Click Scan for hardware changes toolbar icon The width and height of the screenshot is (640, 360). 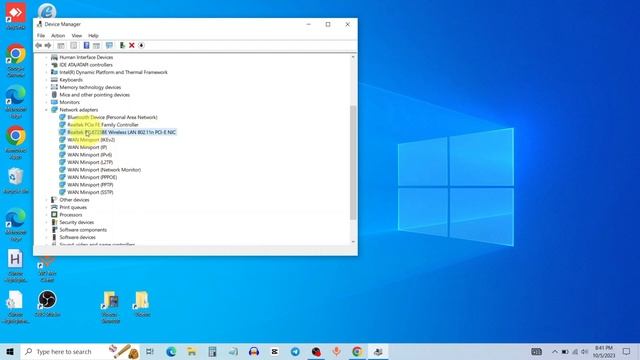coord(109,45)
